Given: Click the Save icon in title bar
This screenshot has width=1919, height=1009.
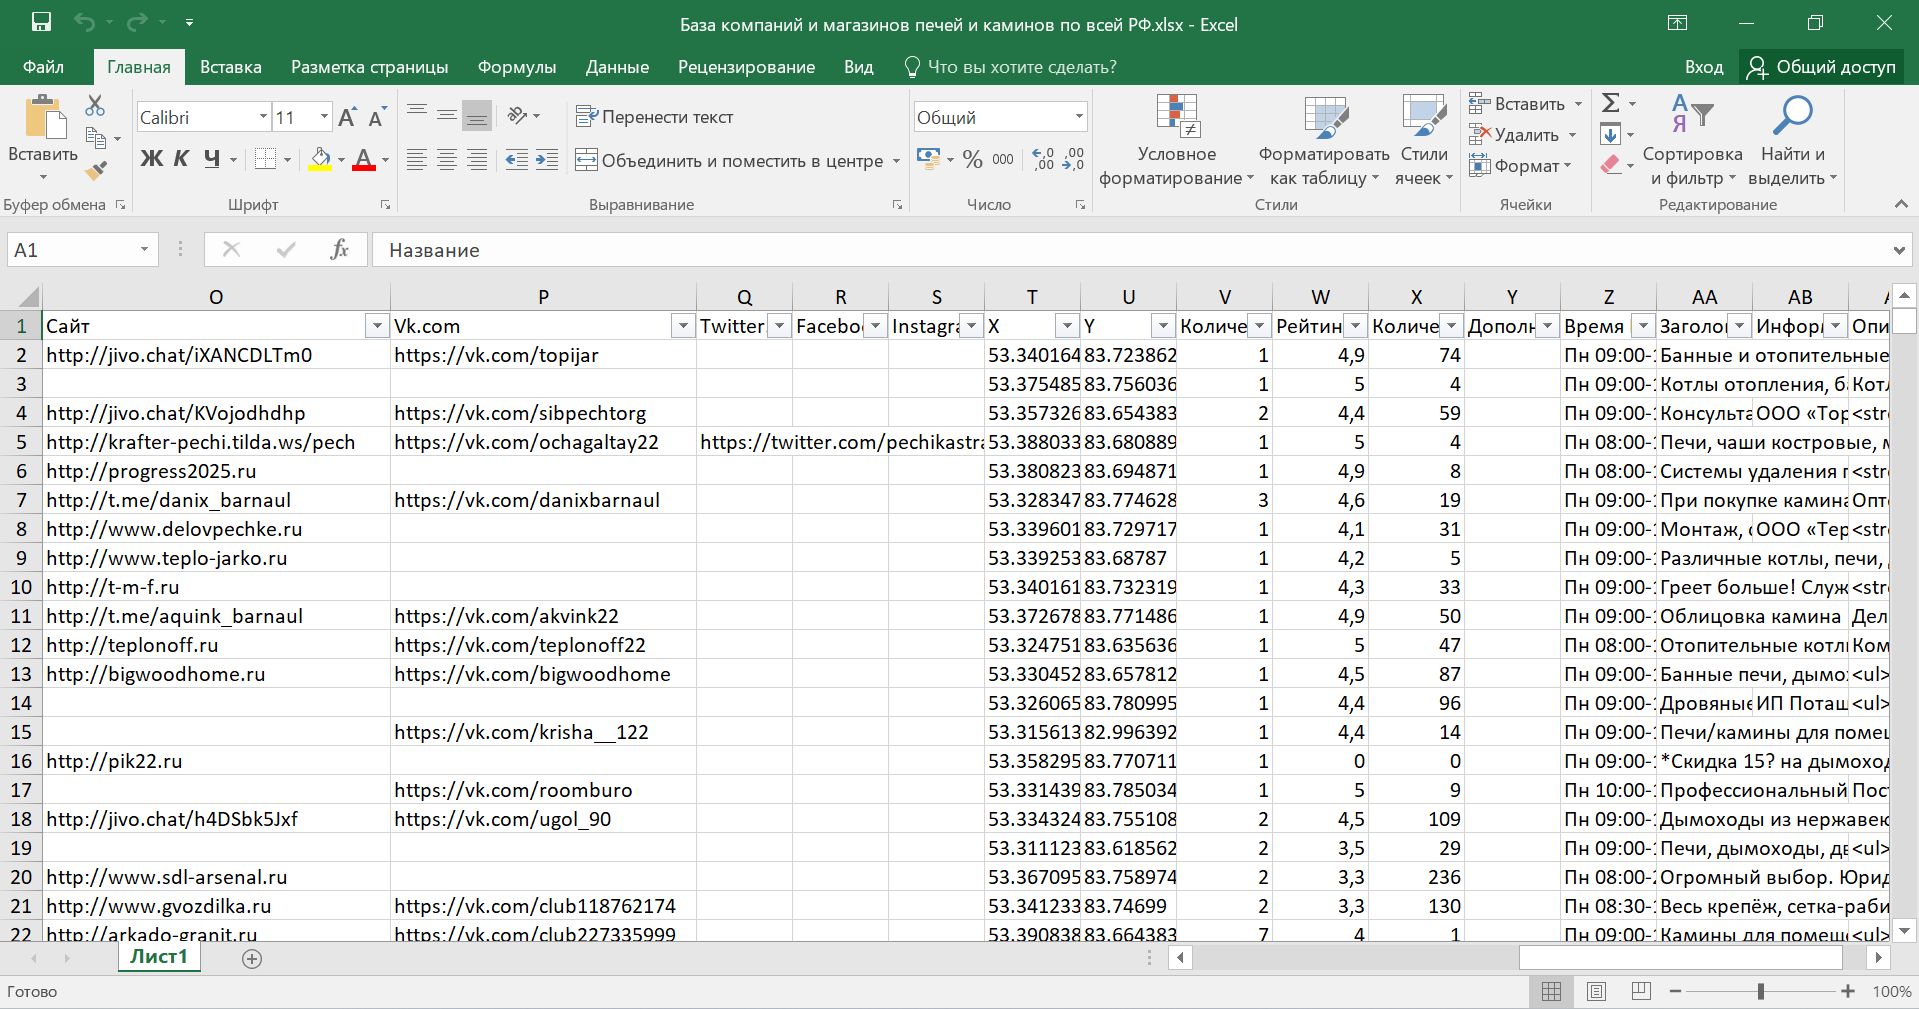Looking at the screenshot, I should point(41,23).
